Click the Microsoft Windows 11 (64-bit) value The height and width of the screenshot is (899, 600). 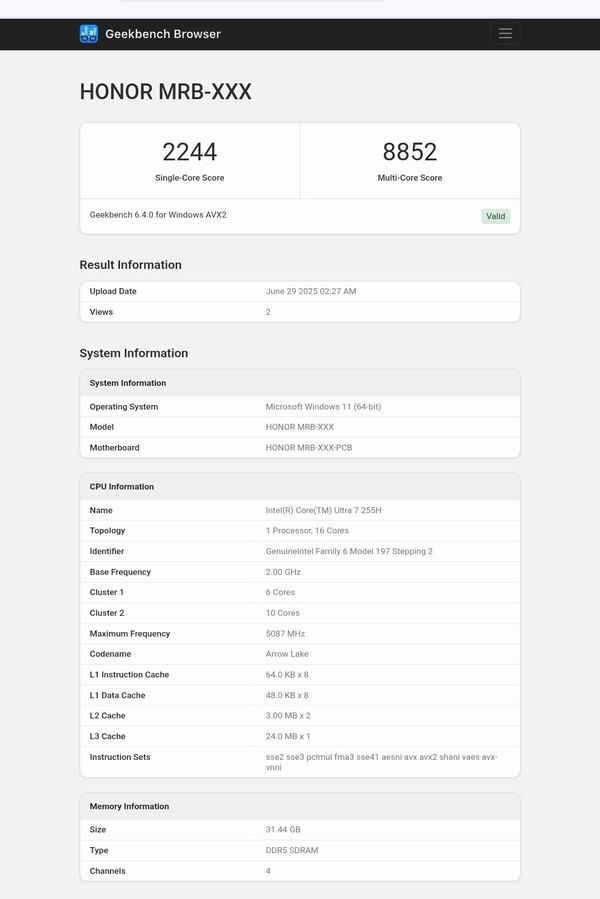point(325,407)
